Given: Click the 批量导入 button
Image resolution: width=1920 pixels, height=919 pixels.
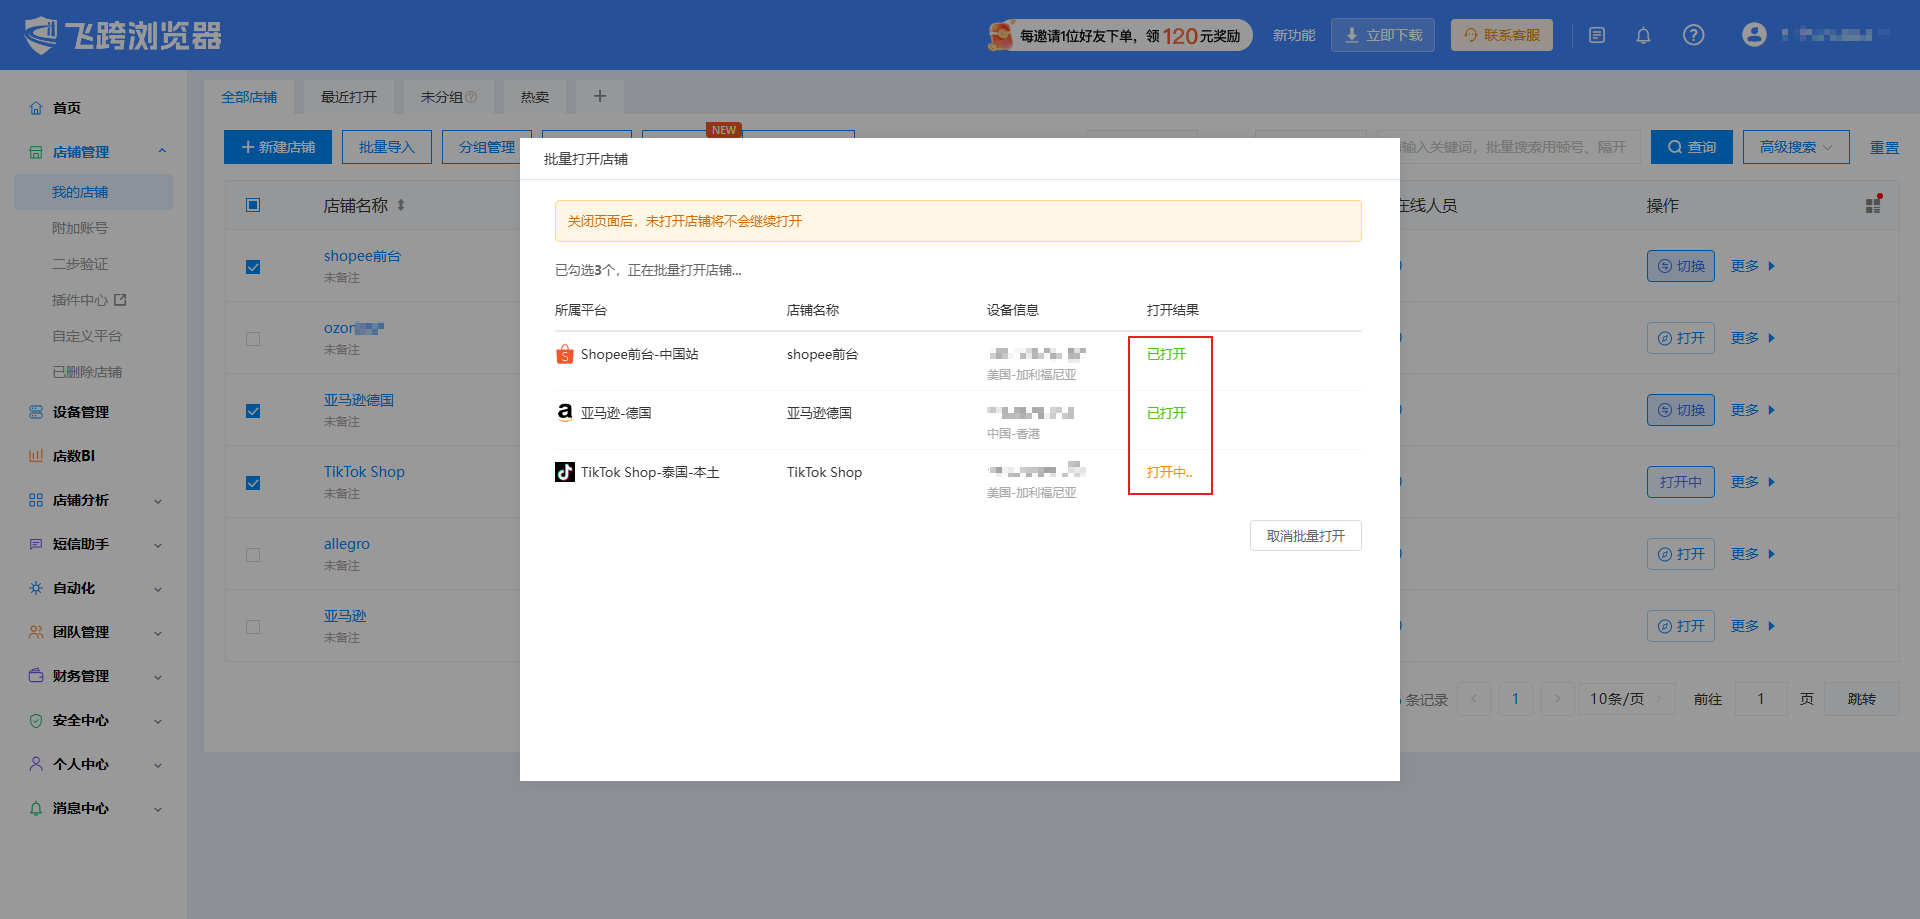Looking at the screenshot, I should coord(387,147).
